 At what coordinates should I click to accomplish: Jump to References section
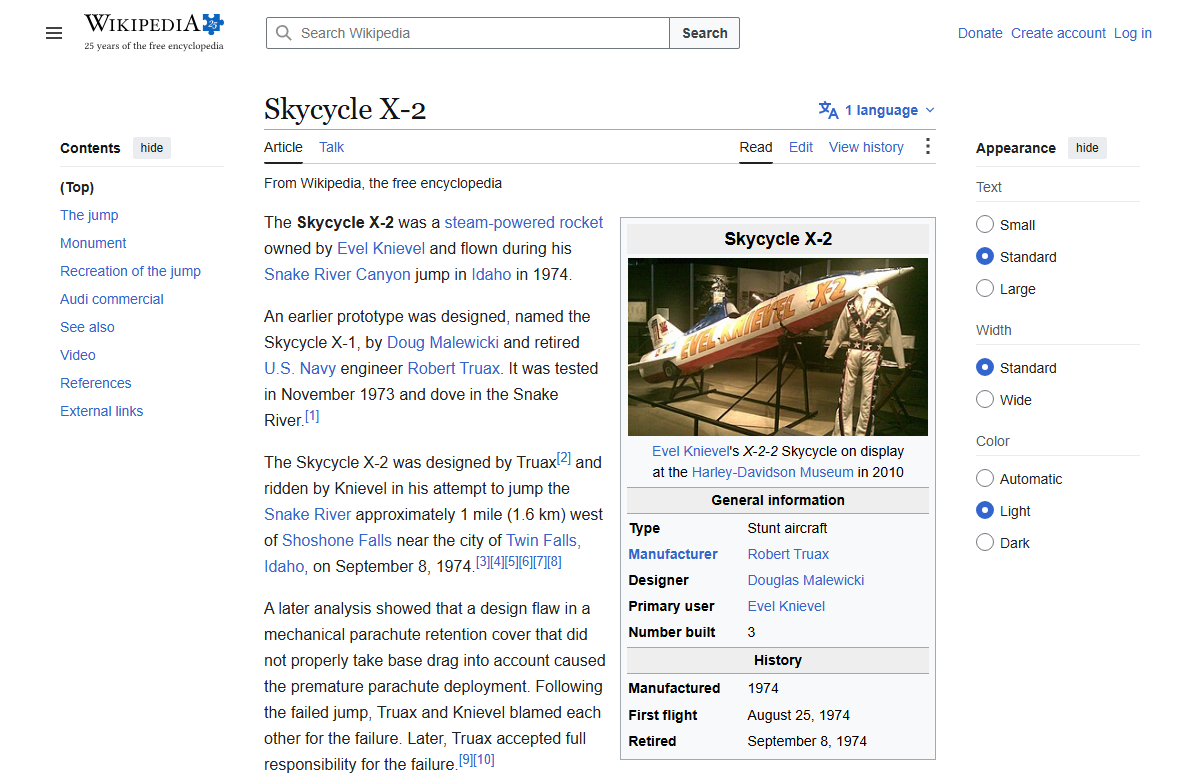(96, 383)
